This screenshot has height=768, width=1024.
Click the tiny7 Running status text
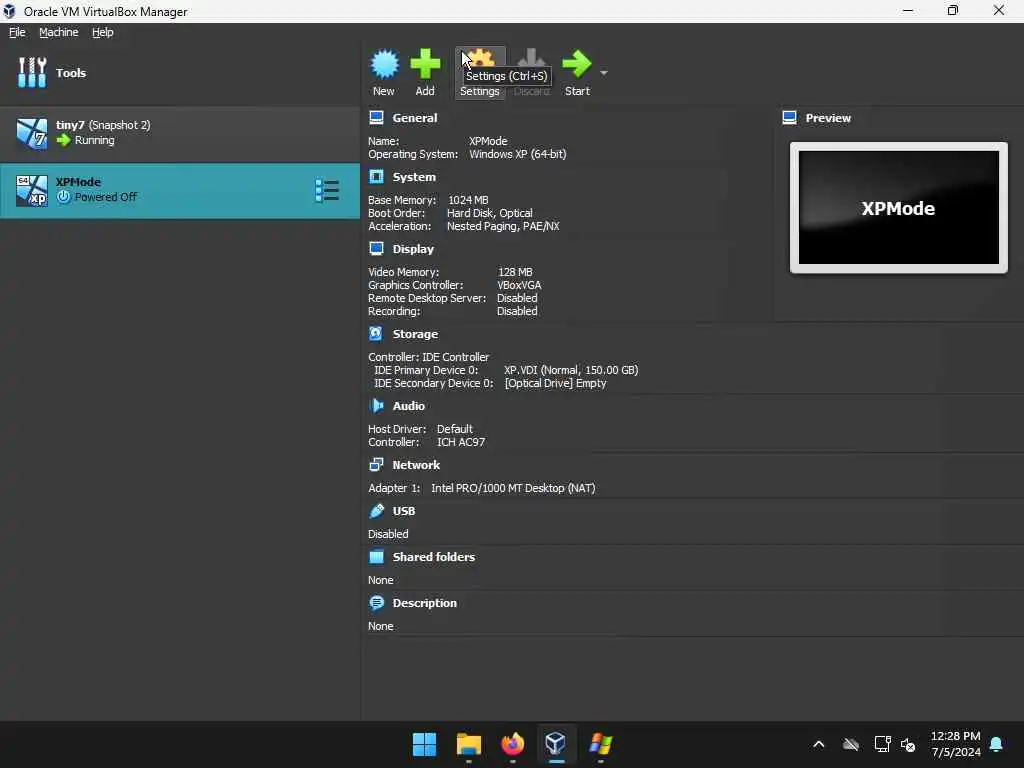(x=94, y=140)
